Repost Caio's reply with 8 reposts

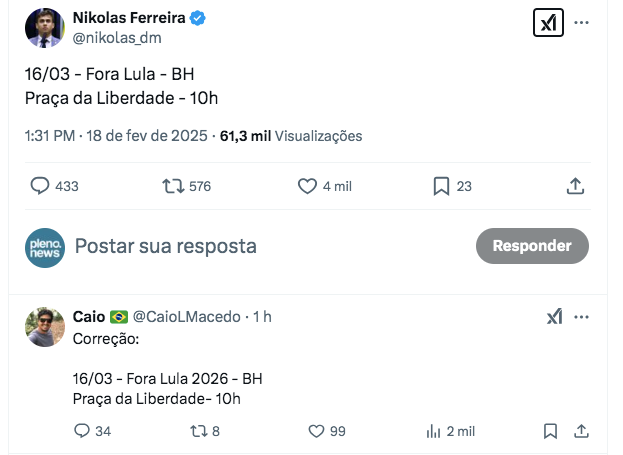[x=196, y=431]
